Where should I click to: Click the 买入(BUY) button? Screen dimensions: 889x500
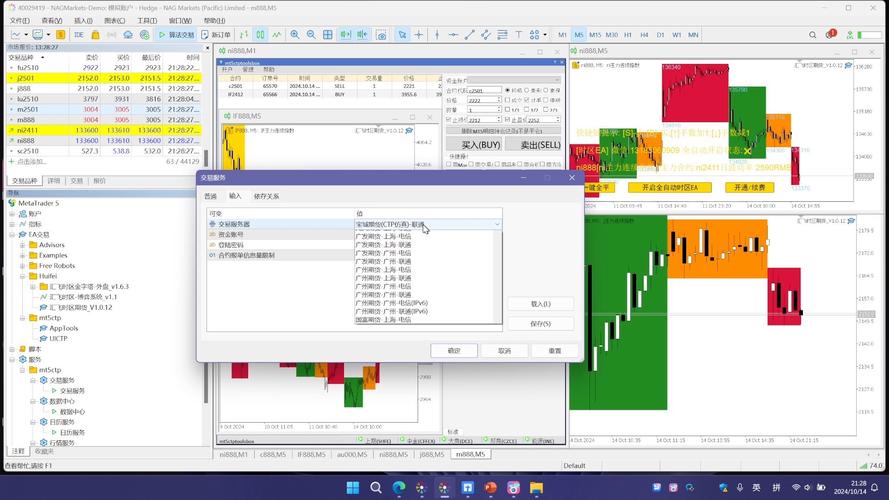click(x=474, y=145)
